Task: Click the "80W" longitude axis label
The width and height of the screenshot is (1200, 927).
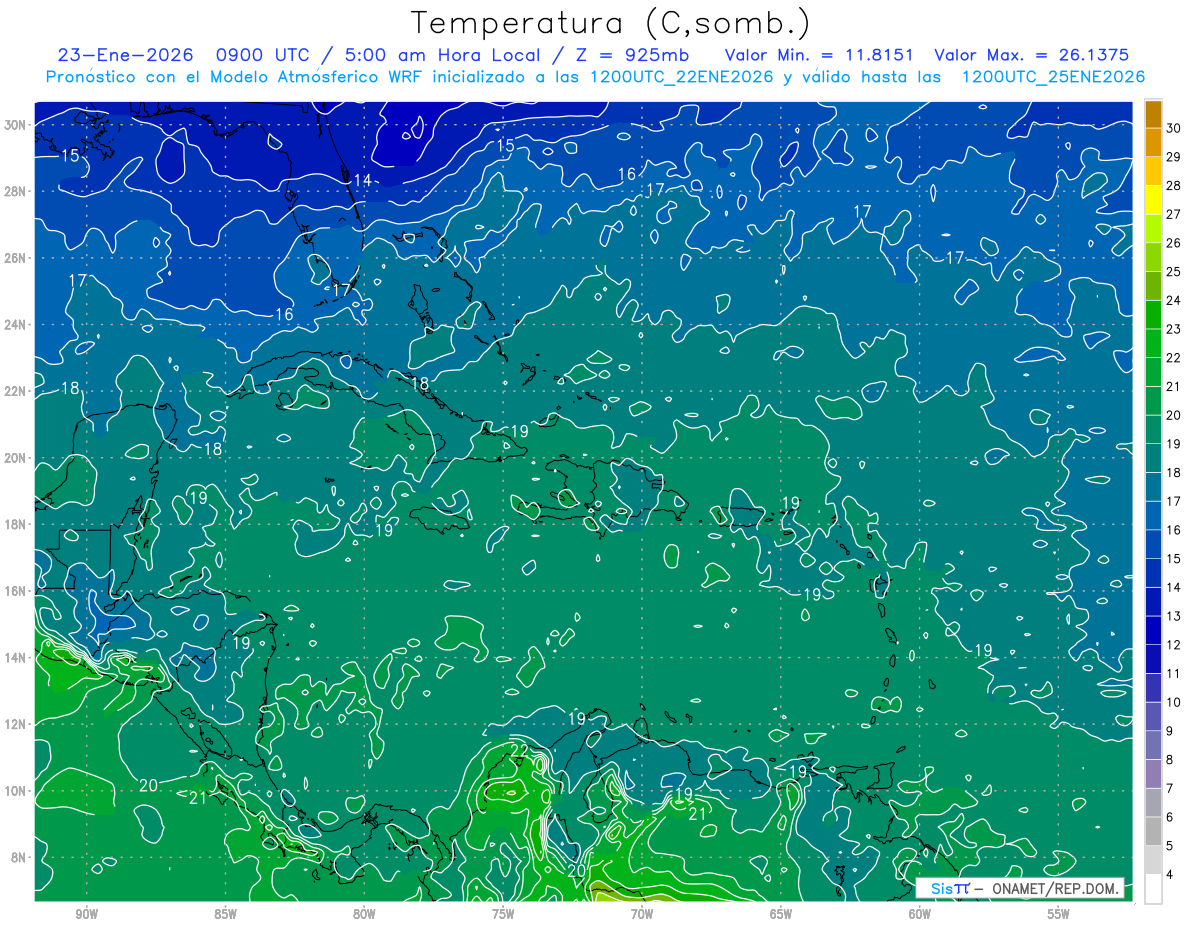Action: 365,914
